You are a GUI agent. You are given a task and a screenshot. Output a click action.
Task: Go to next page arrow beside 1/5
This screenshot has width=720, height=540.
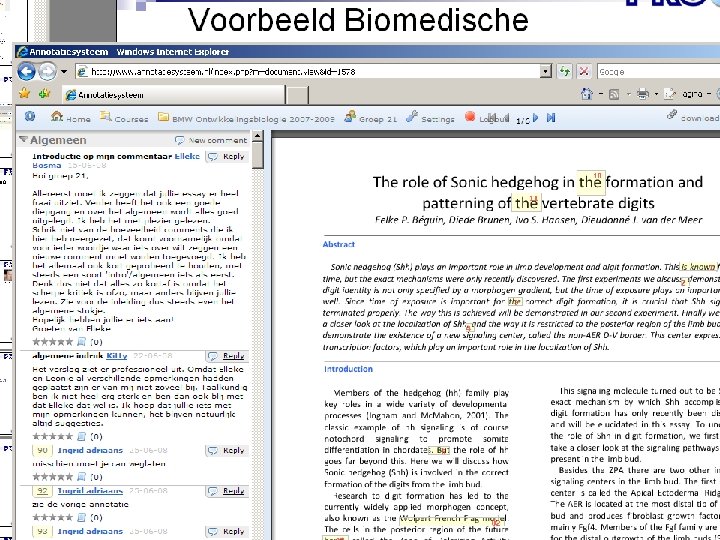[535, 118]
